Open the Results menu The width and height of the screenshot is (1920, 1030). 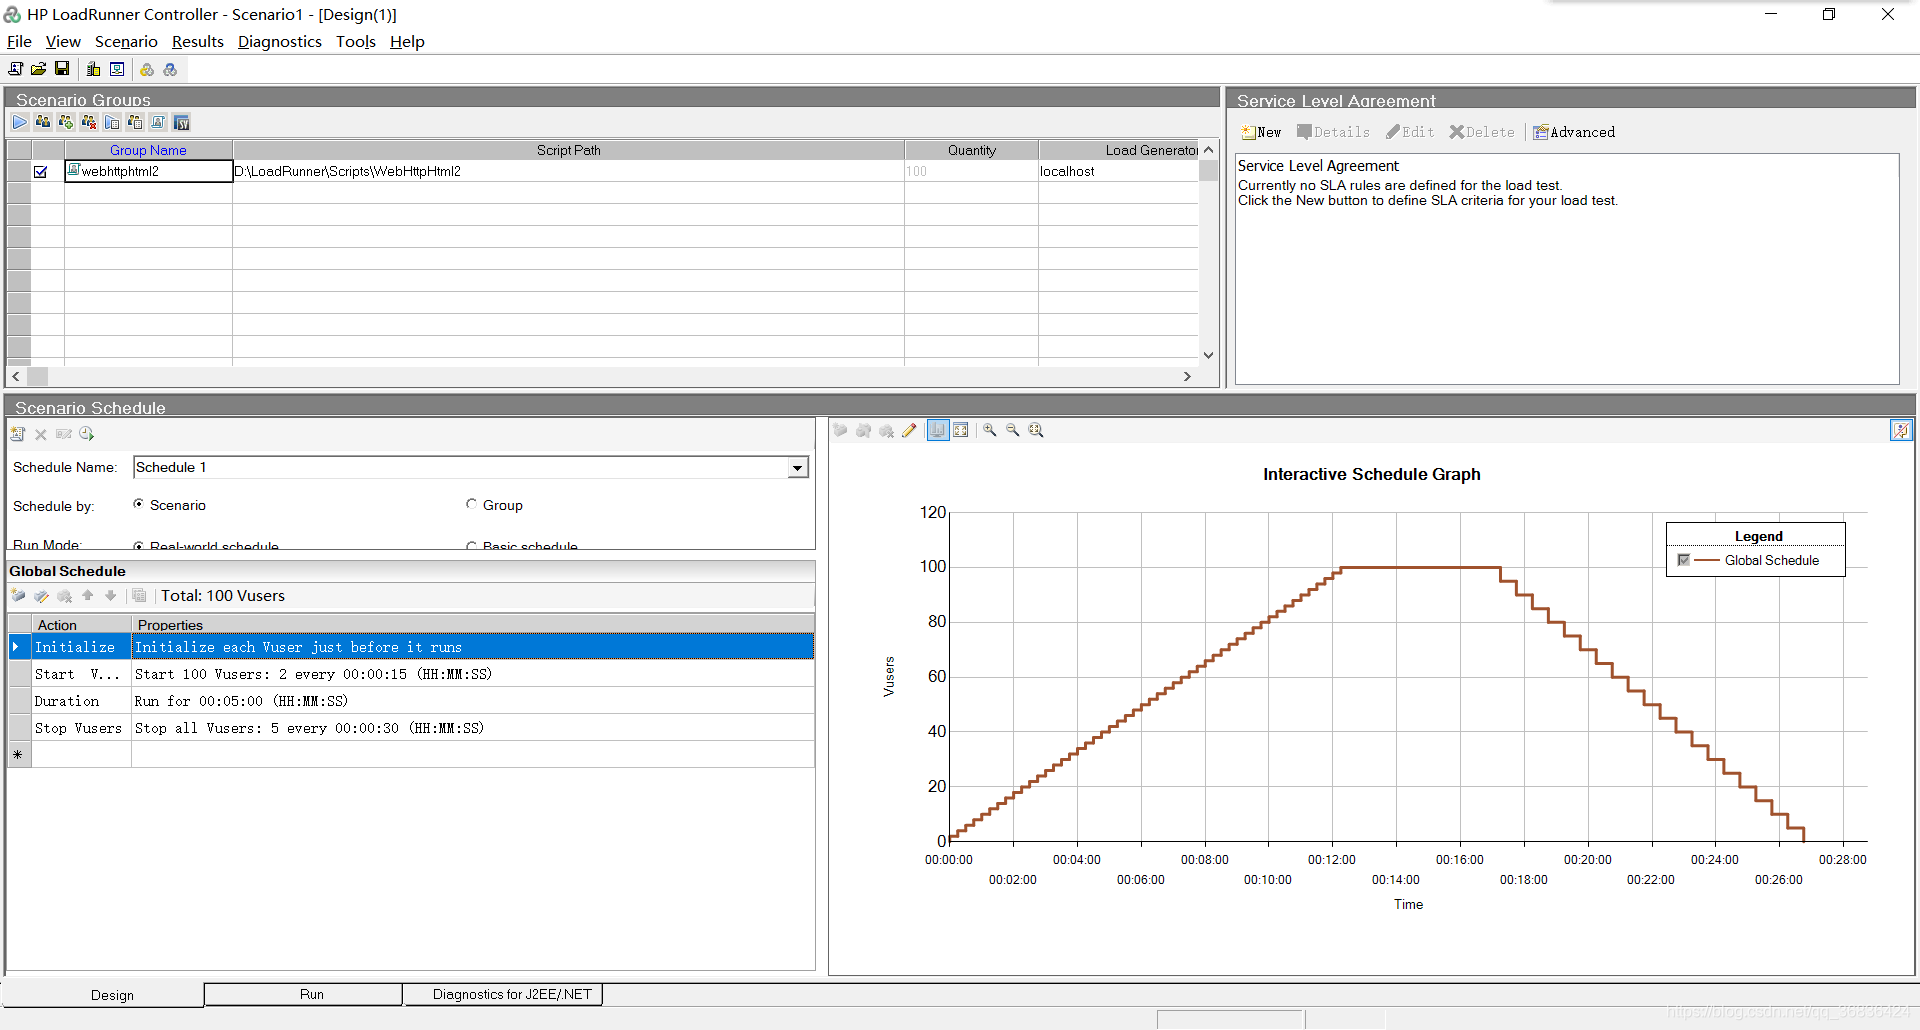[x=198, y=42]
